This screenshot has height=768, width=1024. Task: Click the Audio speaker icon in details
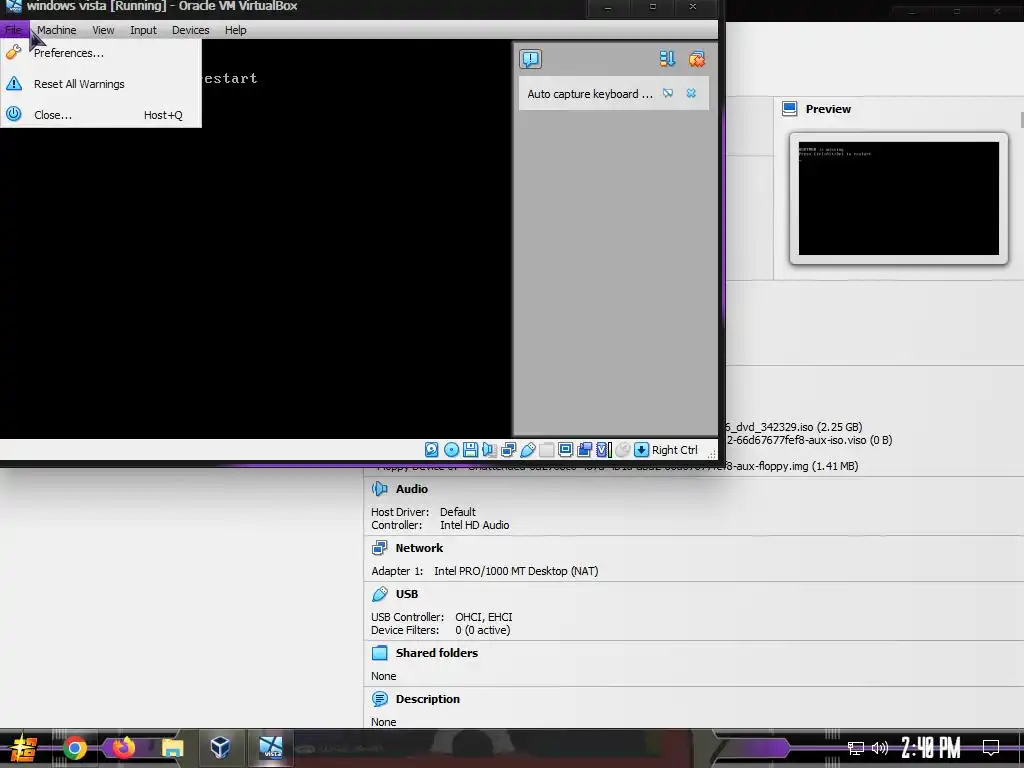click(x=379, y=489)
